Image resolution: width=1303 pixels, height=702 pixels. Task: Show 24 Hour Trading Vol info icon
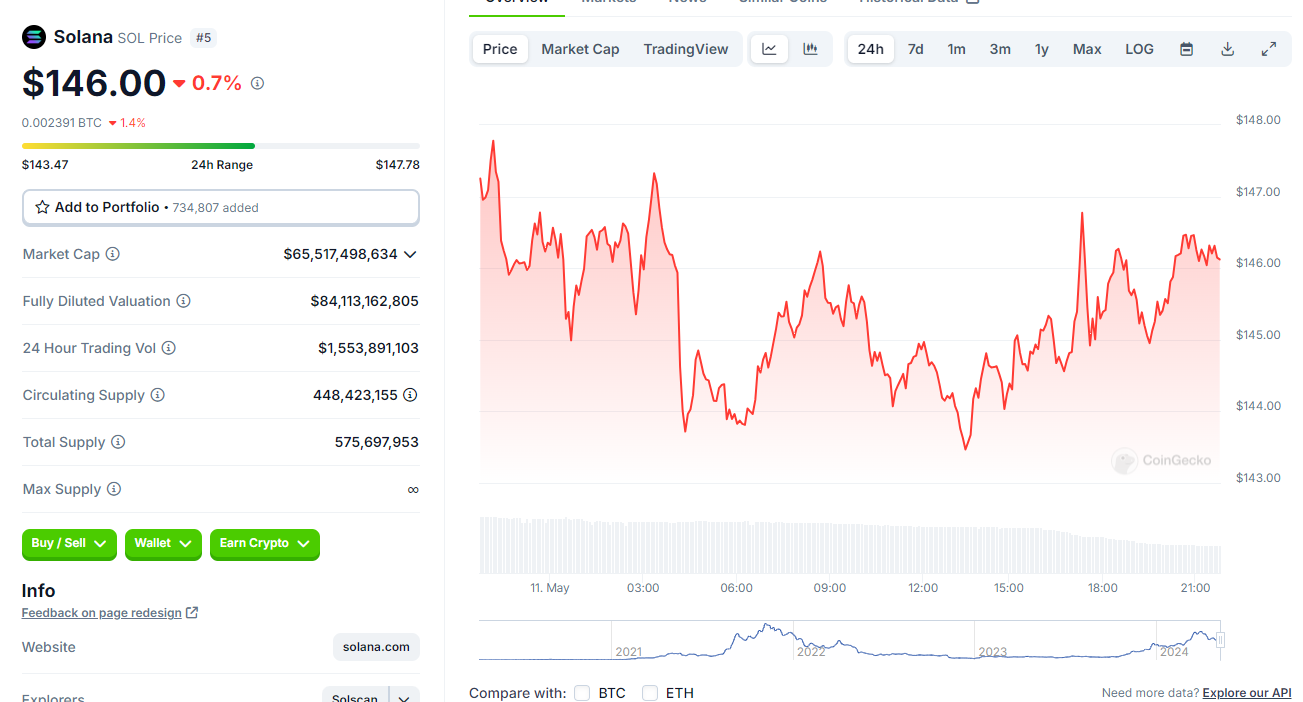(x=169, y=348)
